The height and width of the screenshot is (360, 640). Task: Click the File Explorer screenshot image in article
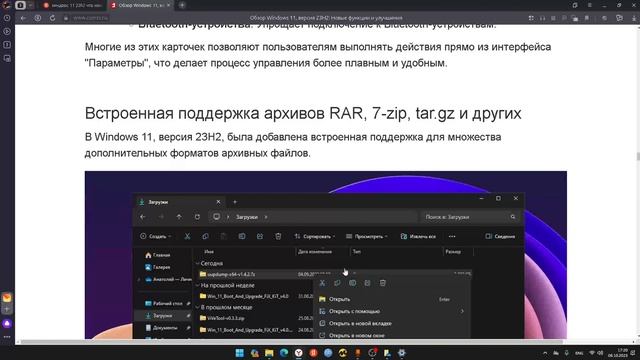coord(326,255)
